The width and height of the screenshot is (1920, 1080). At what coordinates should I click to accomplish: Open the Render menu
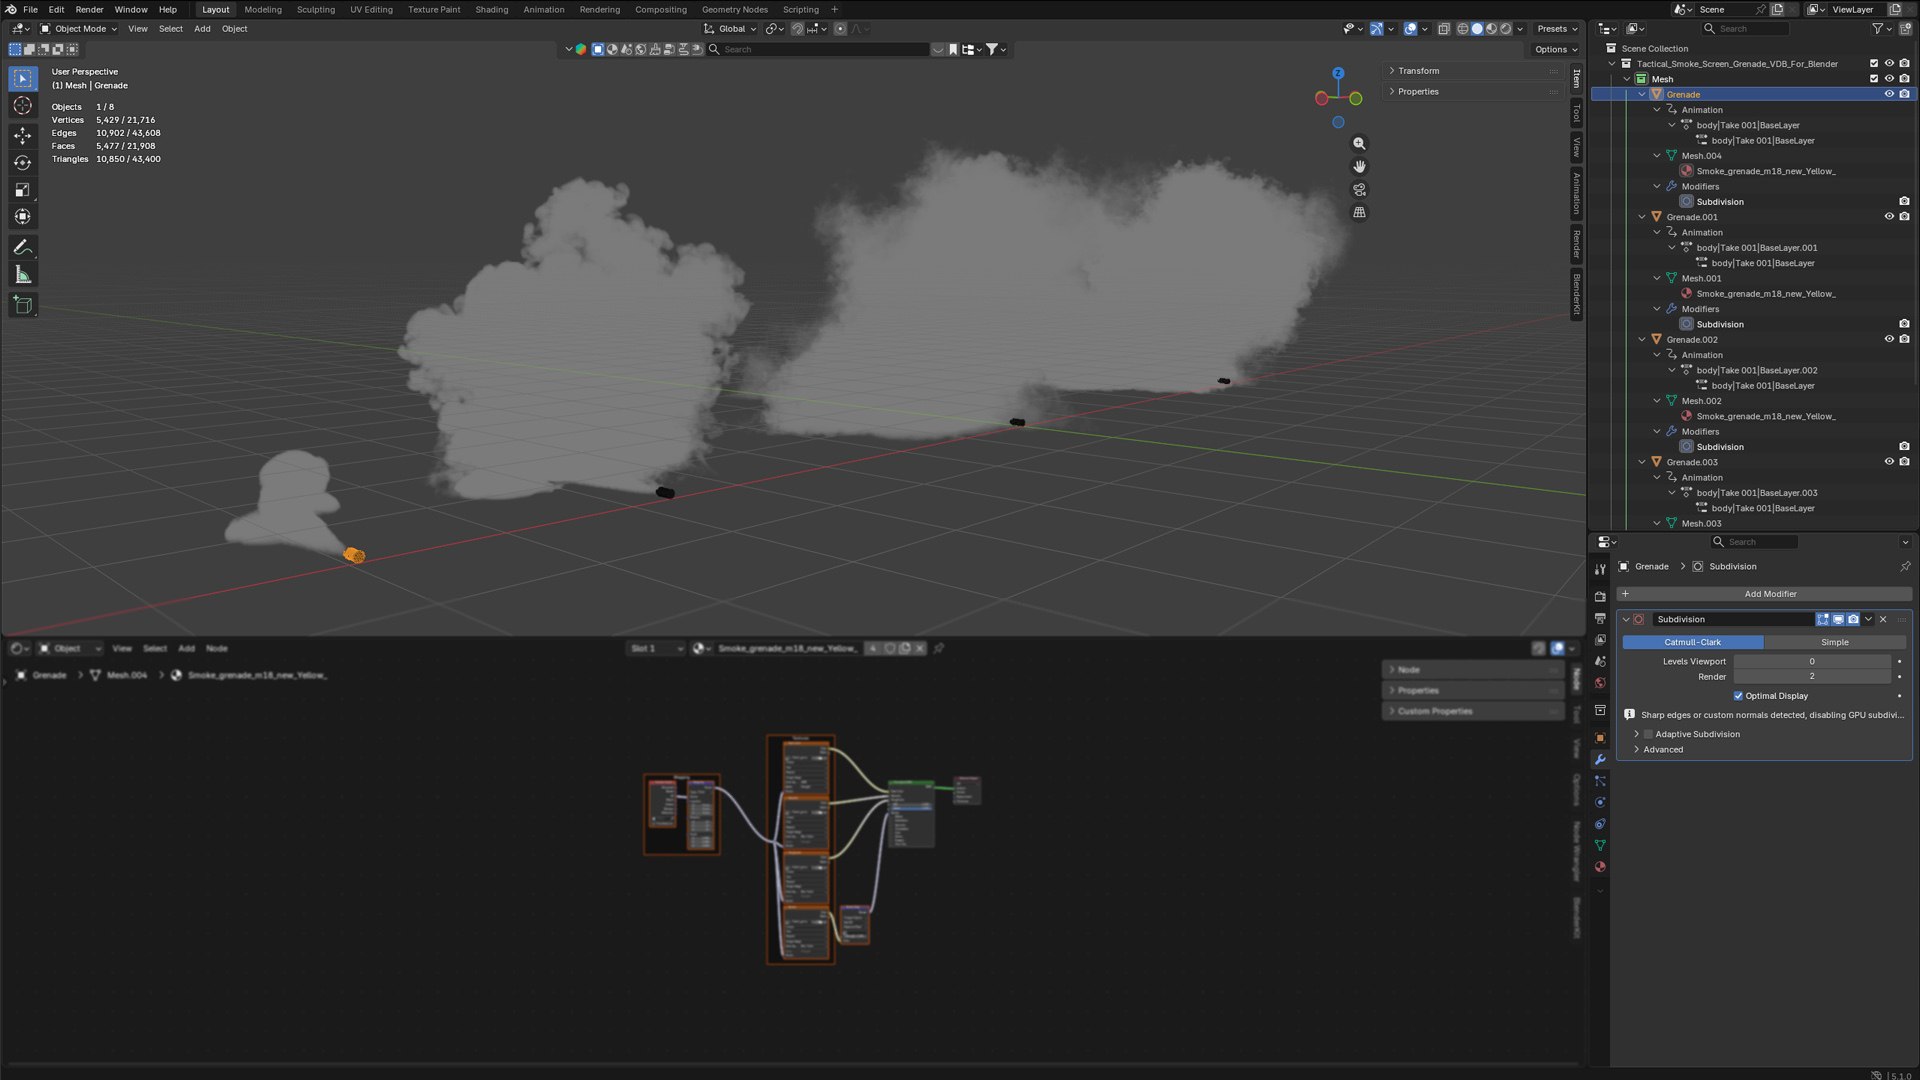coord(89,10)
